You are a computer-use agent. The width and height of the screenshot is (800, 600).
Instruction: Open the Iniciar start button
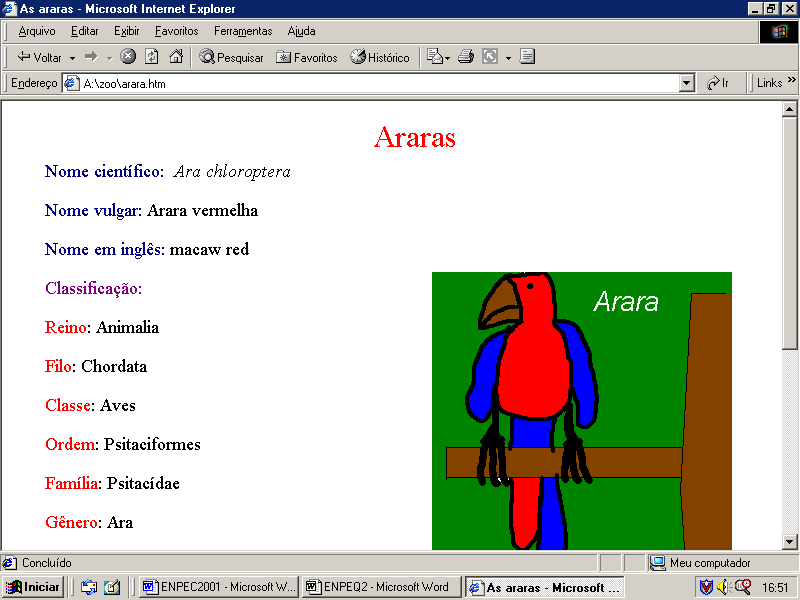click(33, 587)
